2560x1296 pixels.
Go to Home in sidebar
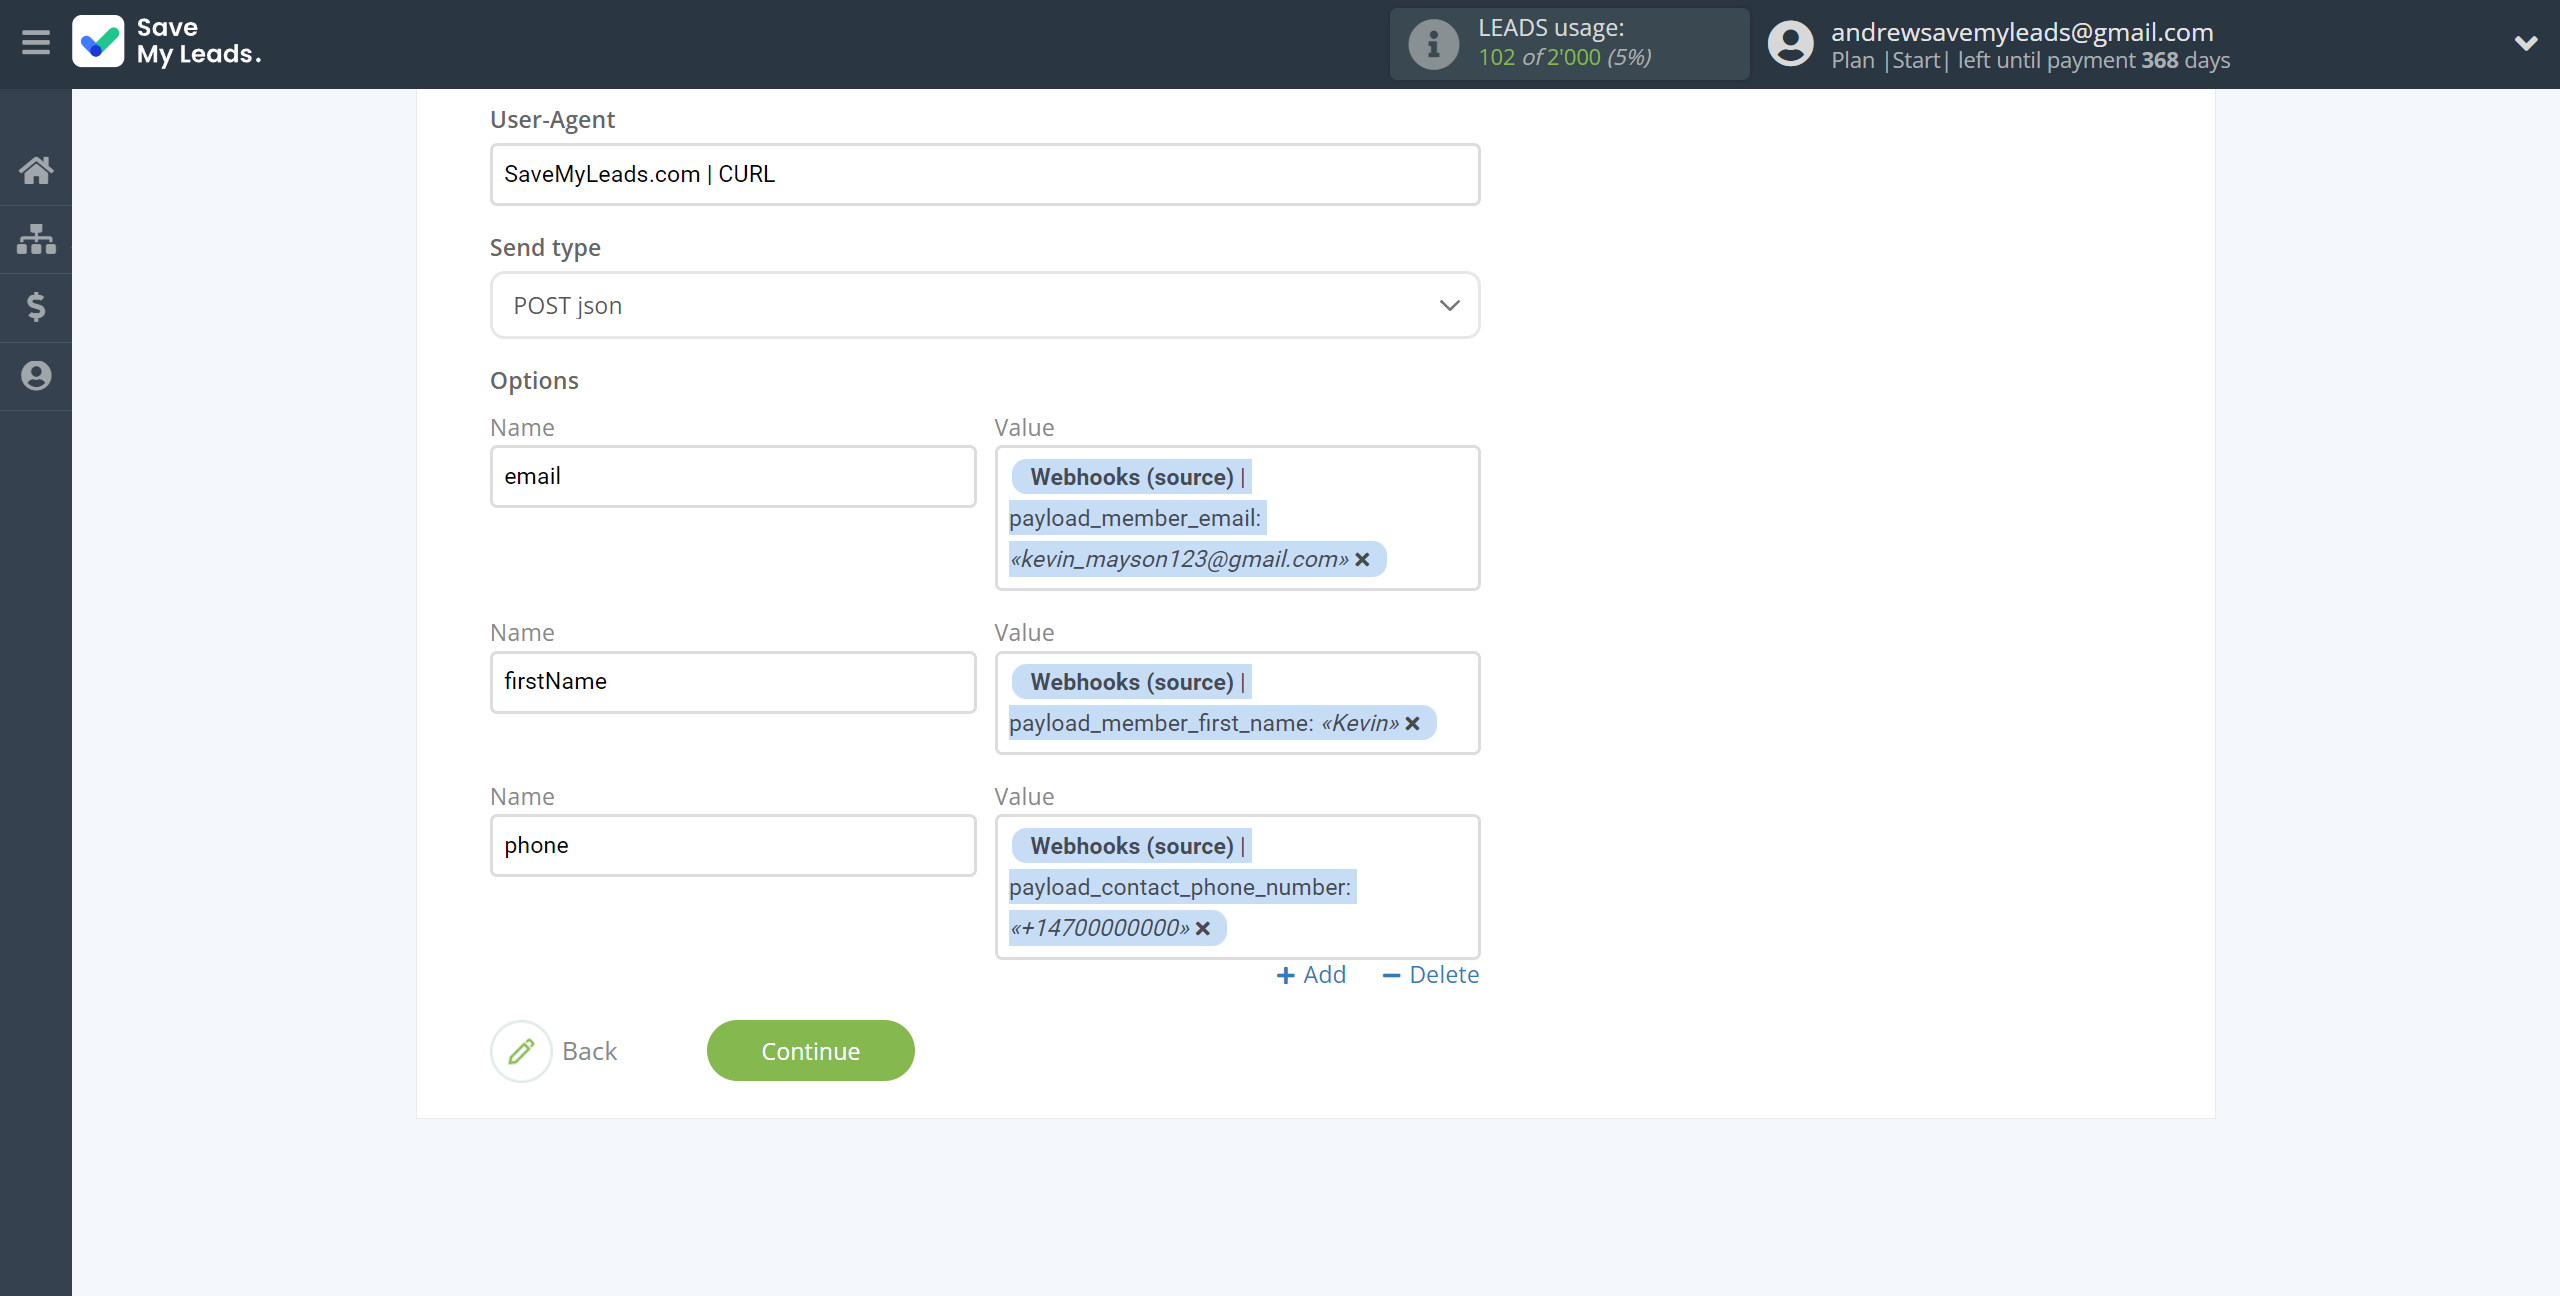[x=36, y=171]
